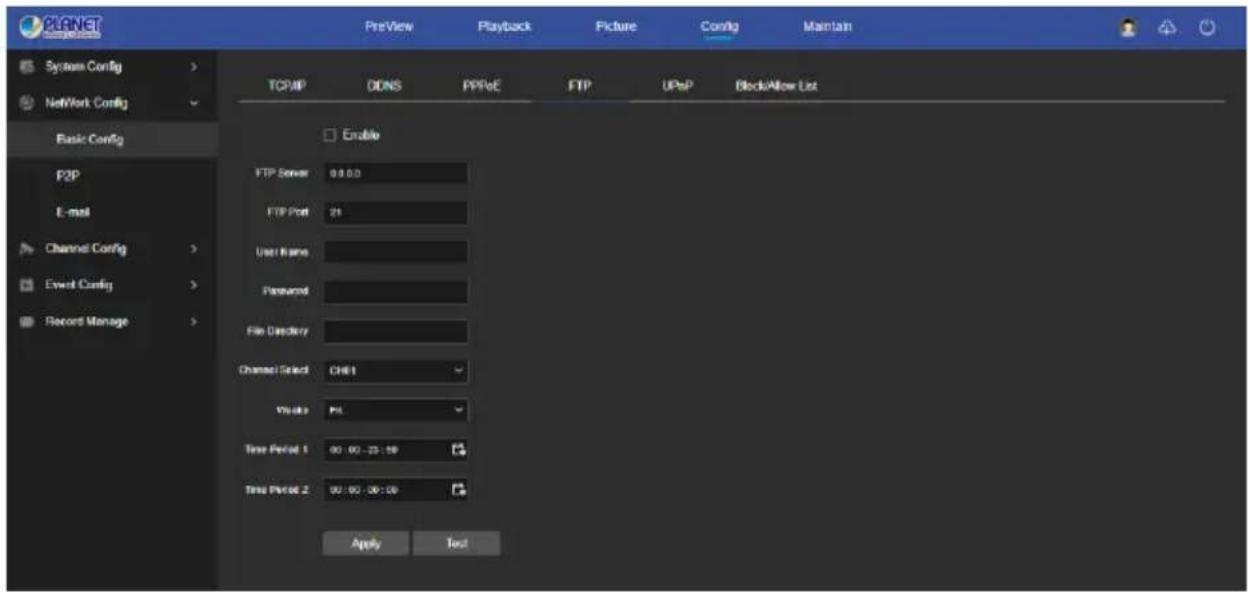
Task: Switch to the Playback tab
Action: [504, 26]
